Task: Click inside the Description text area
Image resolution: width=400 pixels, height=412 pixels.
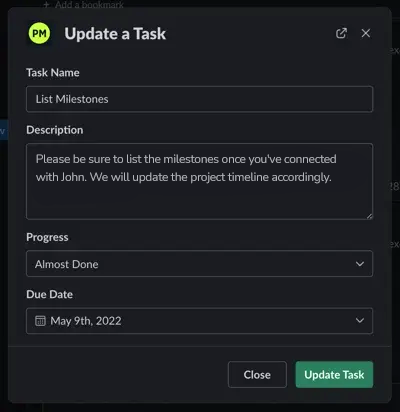Action: (199, 181)
